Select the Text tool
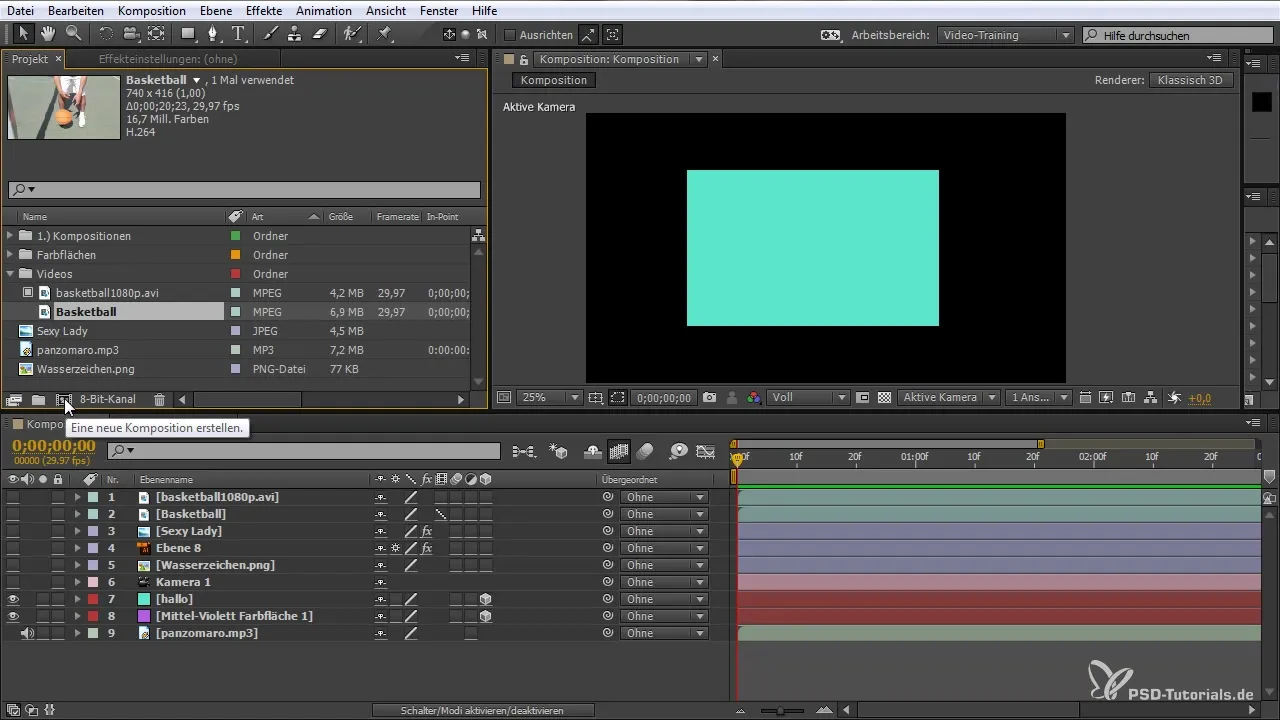This screenshot has height=720, width=1280. (x=238, y=34)
